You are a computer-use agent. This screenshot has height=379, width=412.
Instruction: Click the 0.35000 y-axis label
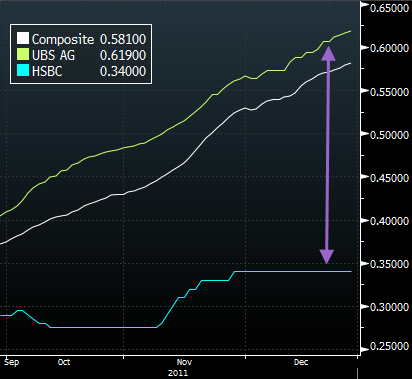pos(389,264)
